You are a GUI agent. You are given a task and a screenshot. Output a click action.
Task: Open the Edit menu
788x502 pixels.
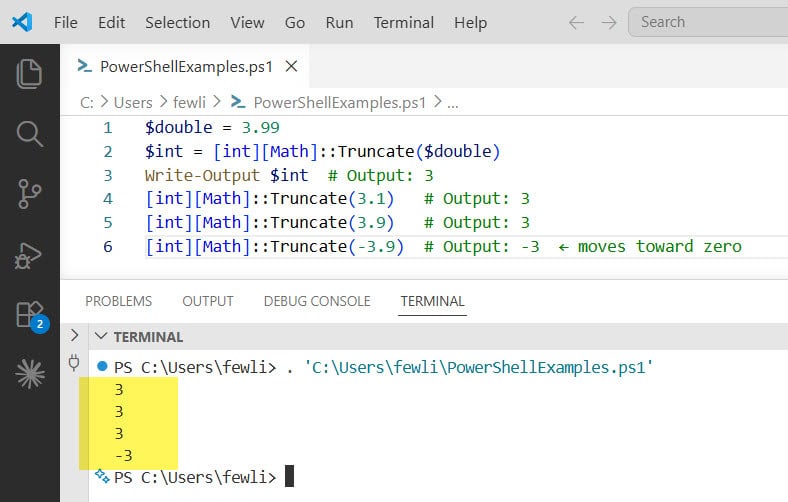[x=112, y=23]
